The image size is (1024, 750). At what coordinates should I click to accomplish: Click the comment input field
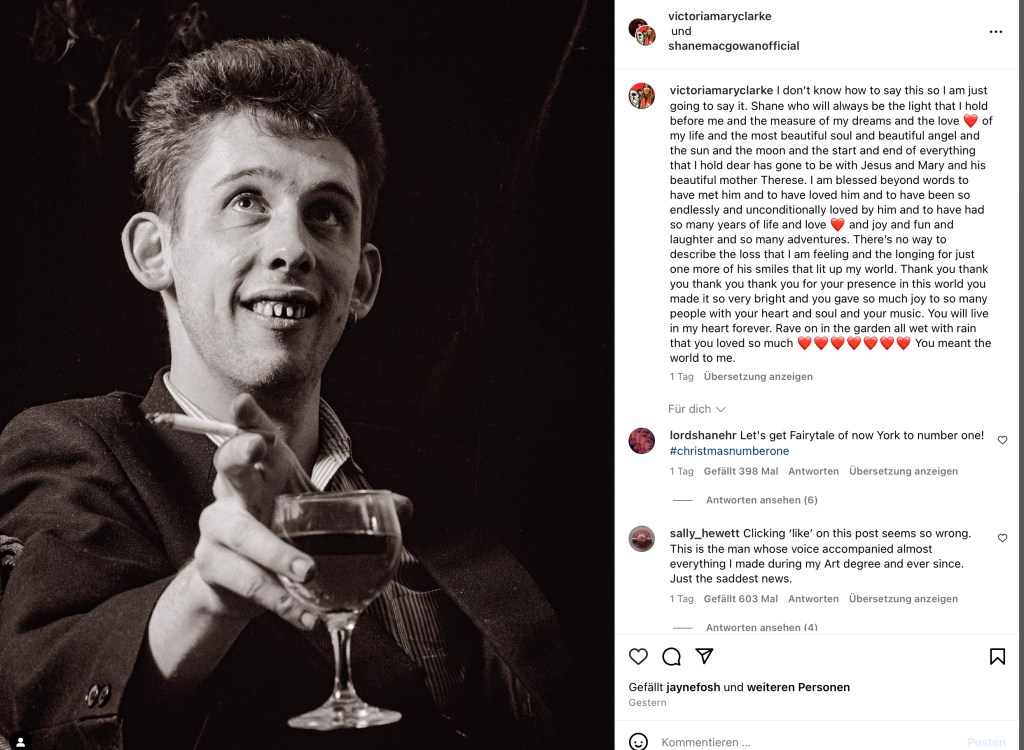pyautogui.click(x=800, y=742)
